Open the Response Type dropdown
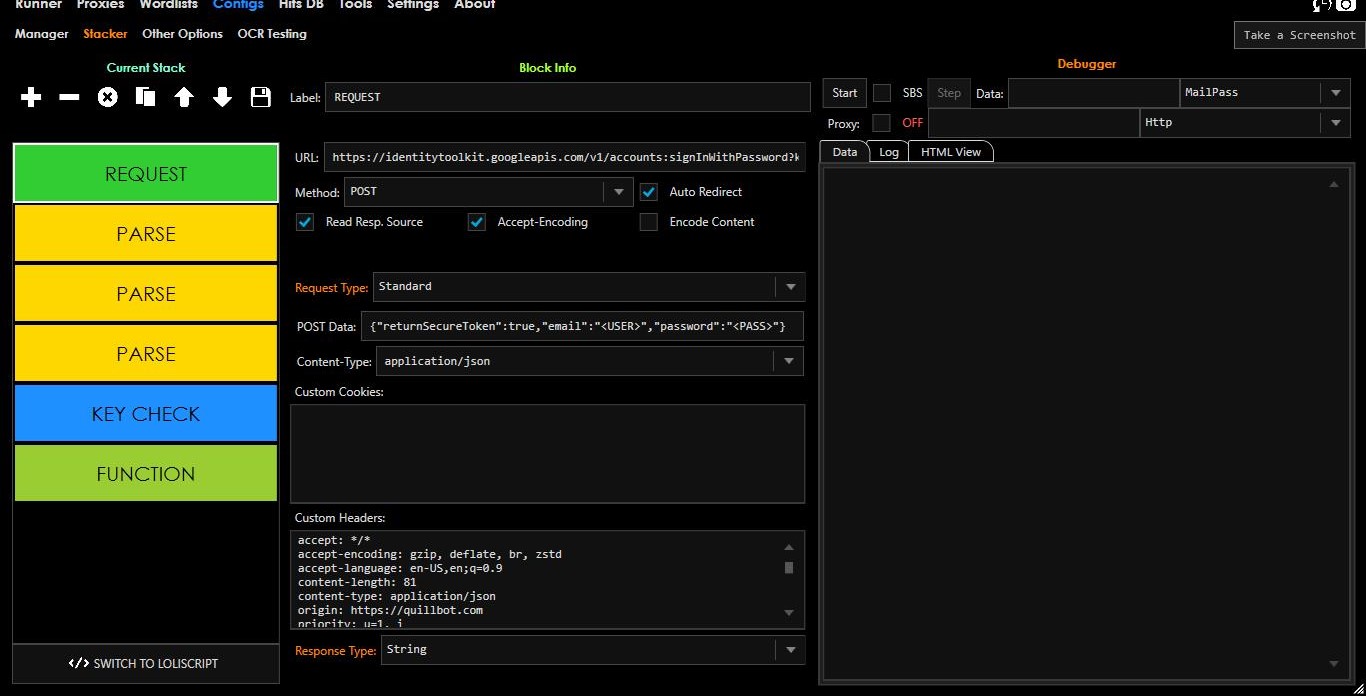1366x696 pixels. pyautogui.click(x=790, y=650)
